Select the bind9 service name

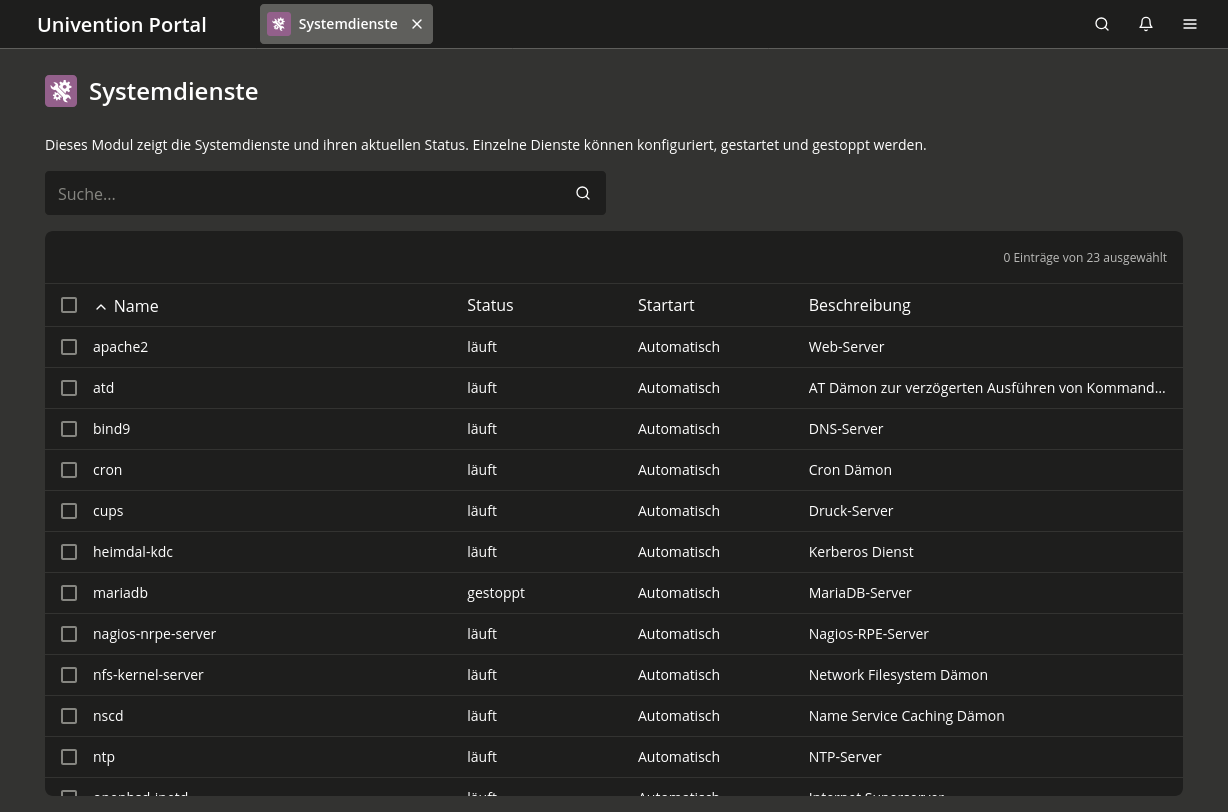pyautogui.click(x=111, y=429)
